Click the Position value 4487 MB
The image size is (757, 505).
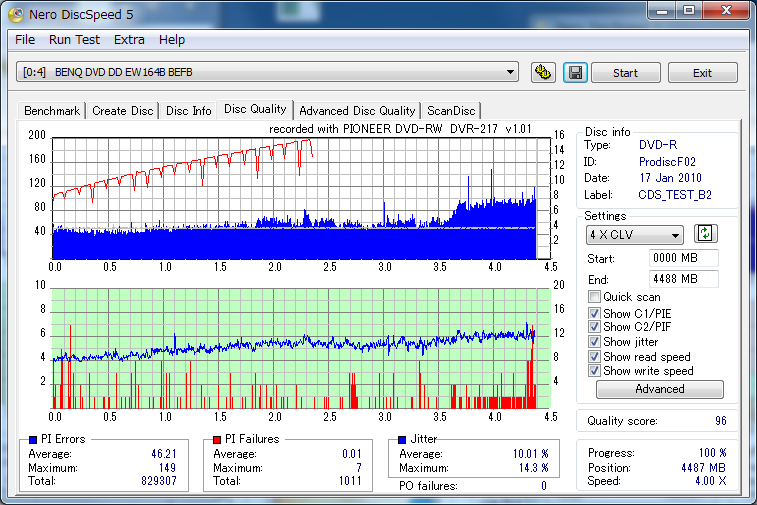click(703, 468)
